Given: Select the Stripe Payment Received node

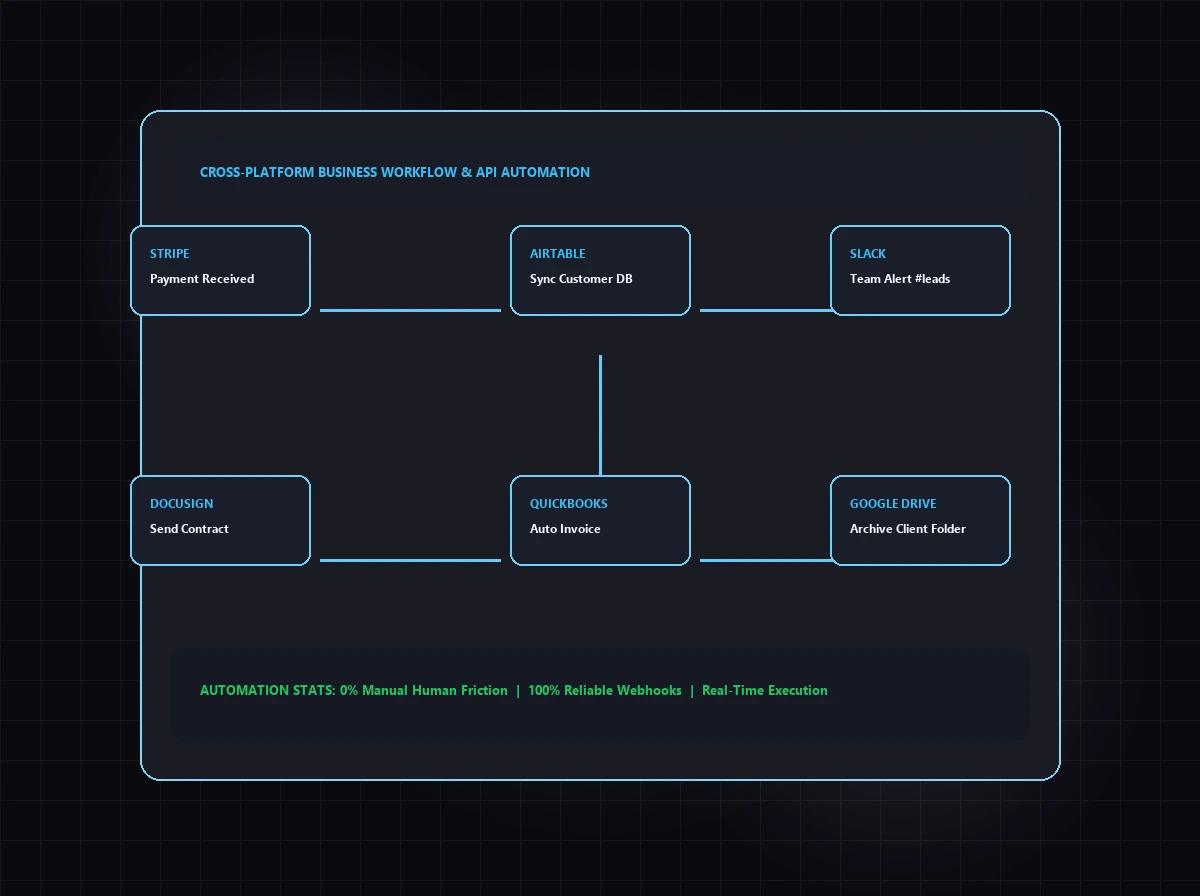Looking at the screenshot, I should [220, 270].
